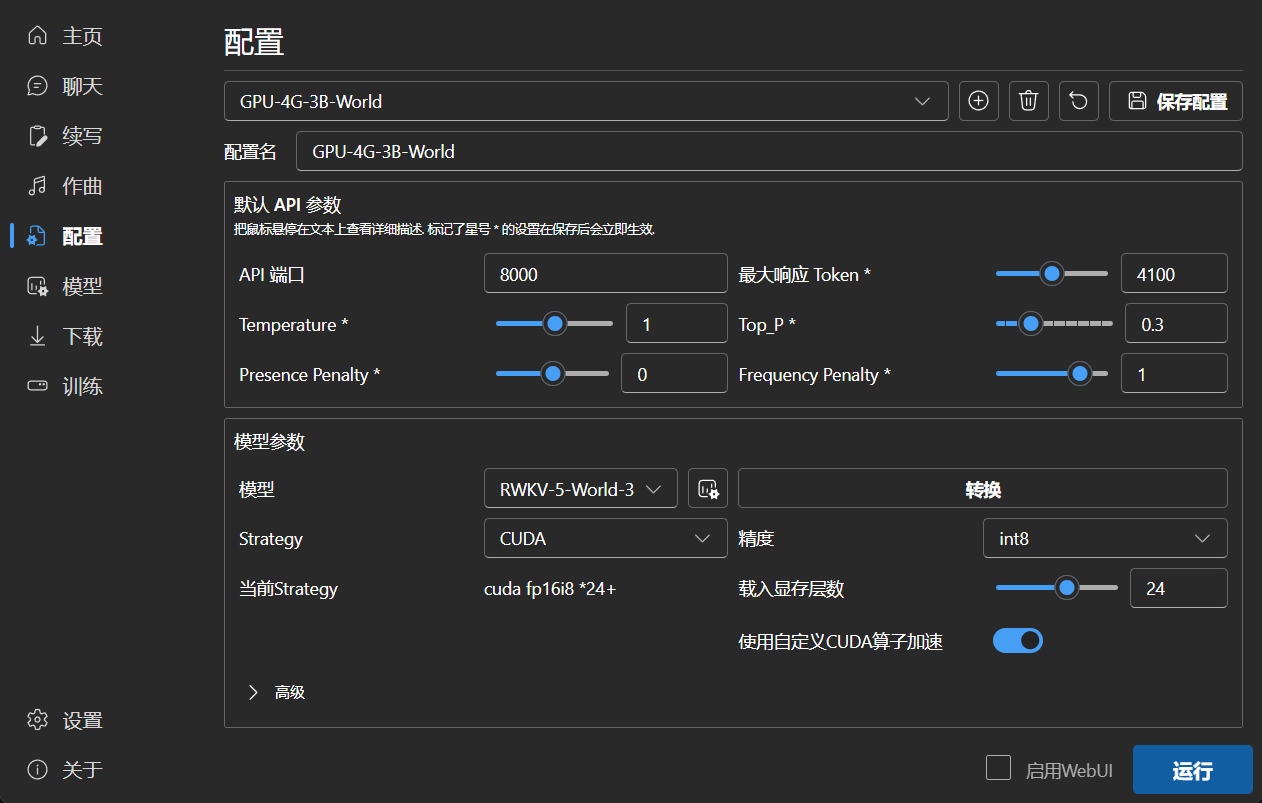Open the 聊天 chat page
This screenshot has height=803, width=1262.
[66, 87]
